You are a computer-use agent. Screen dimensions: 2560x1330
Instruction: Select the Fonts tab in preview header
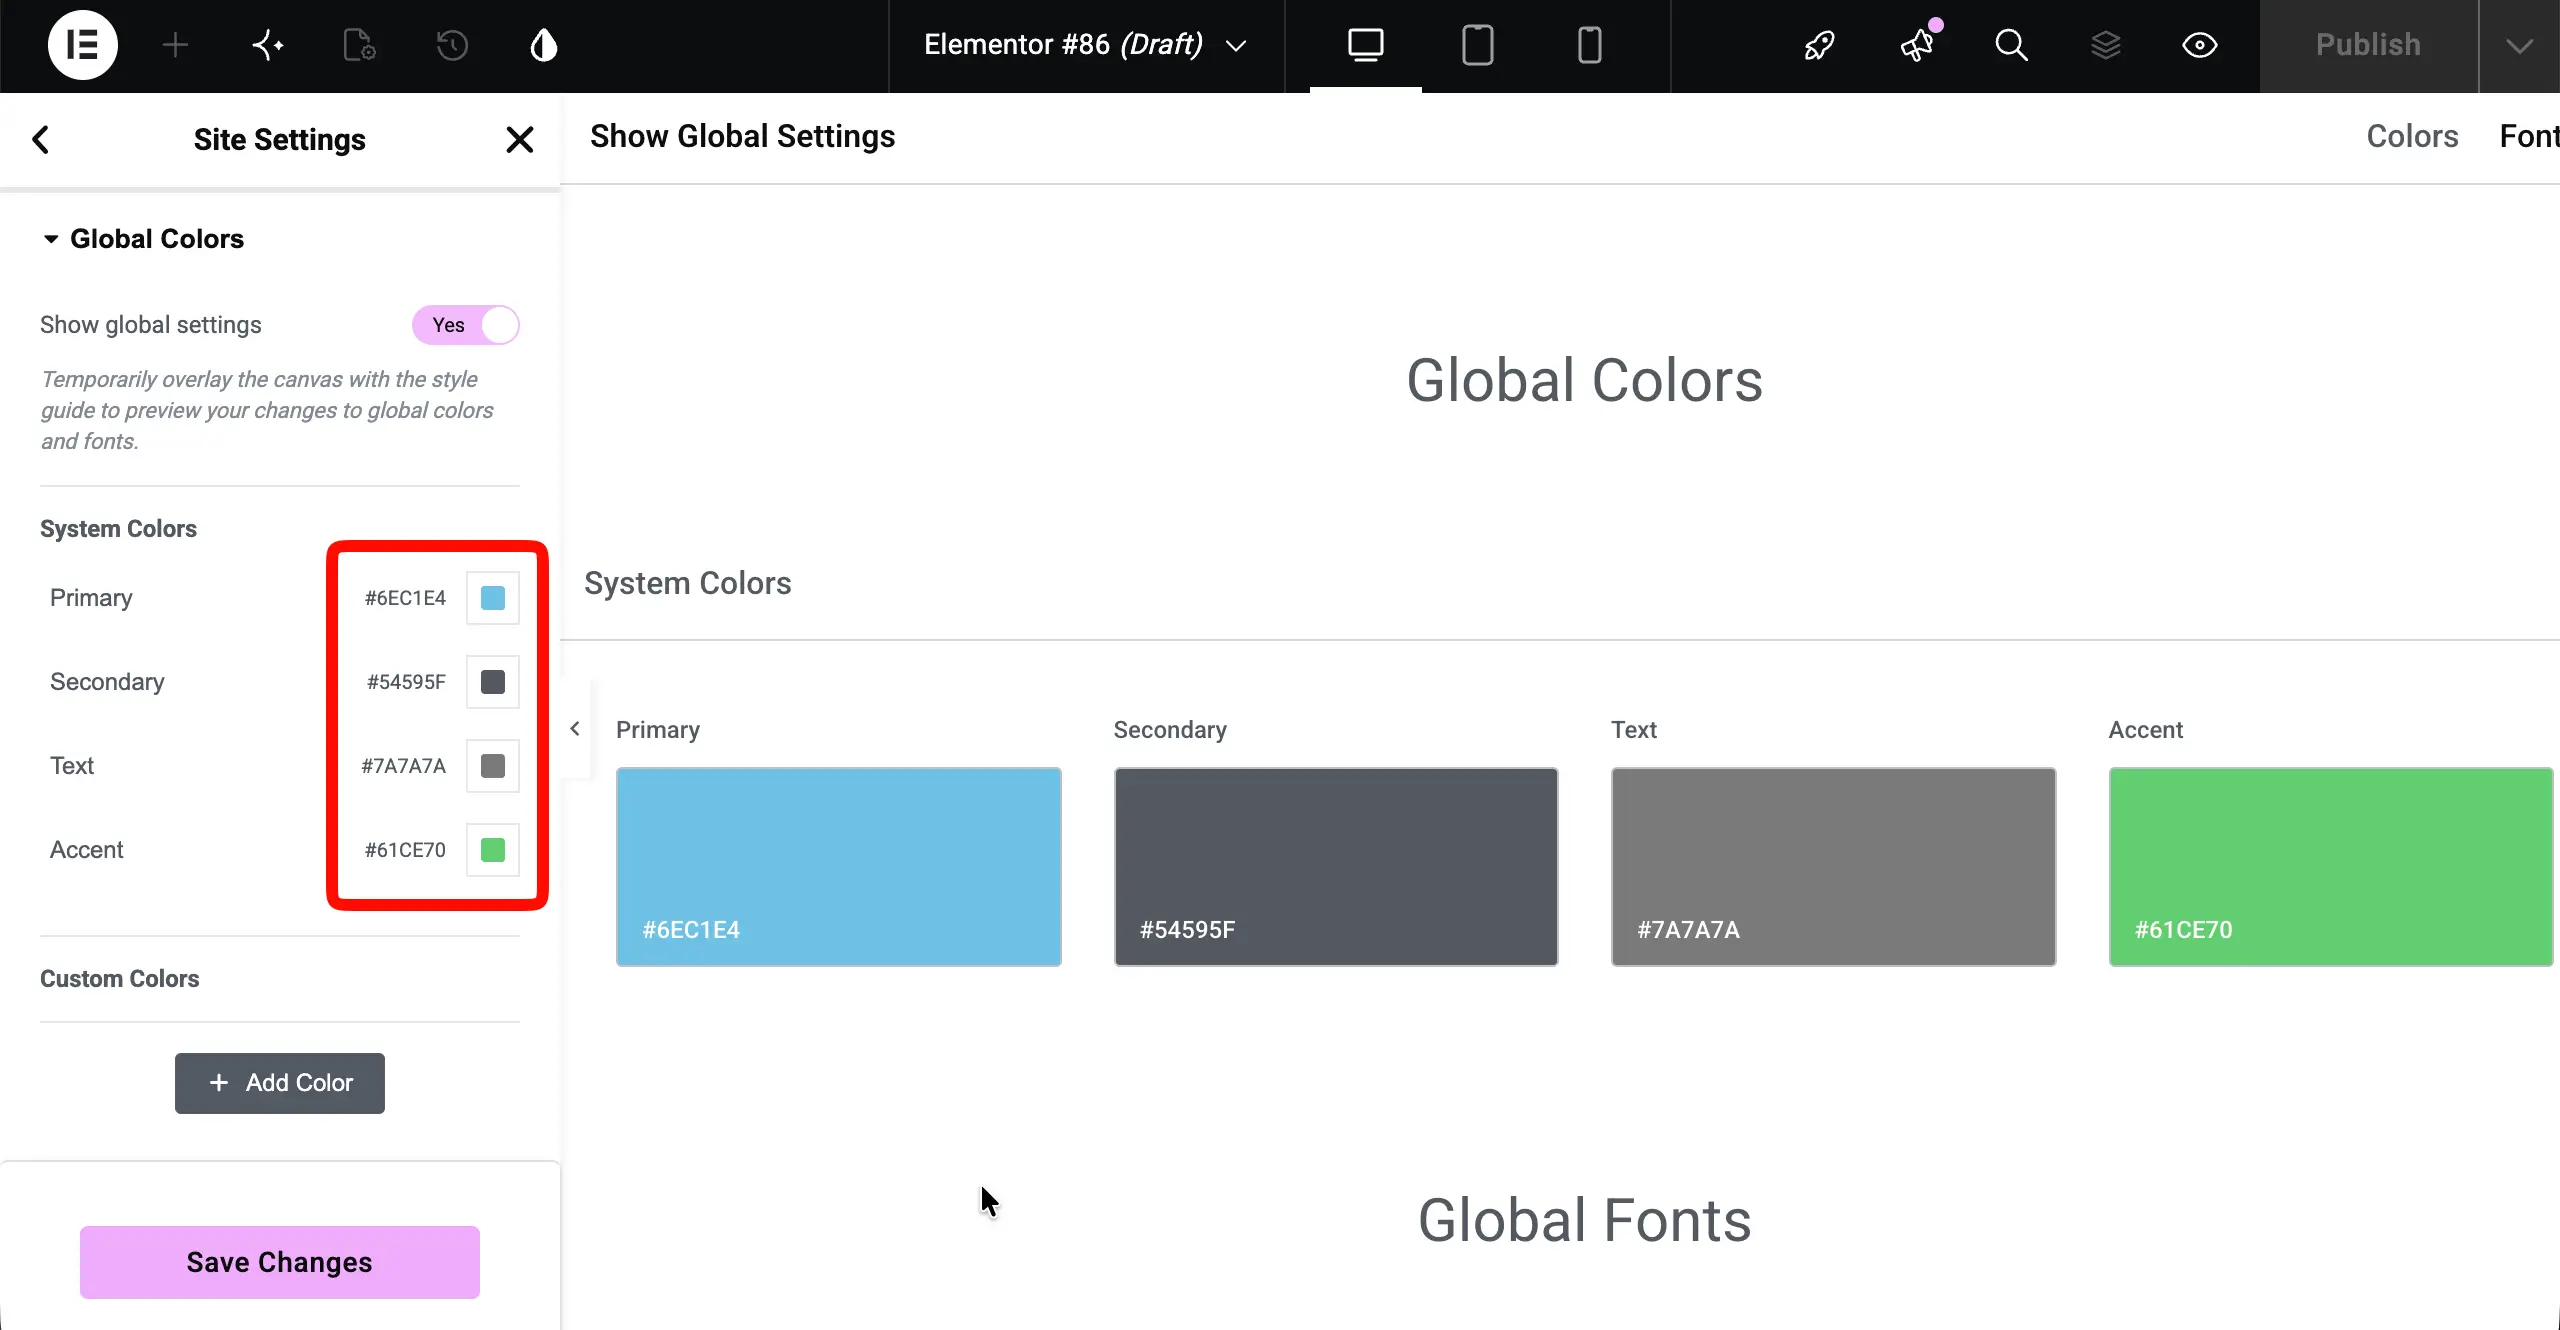tap(2529, 136)
